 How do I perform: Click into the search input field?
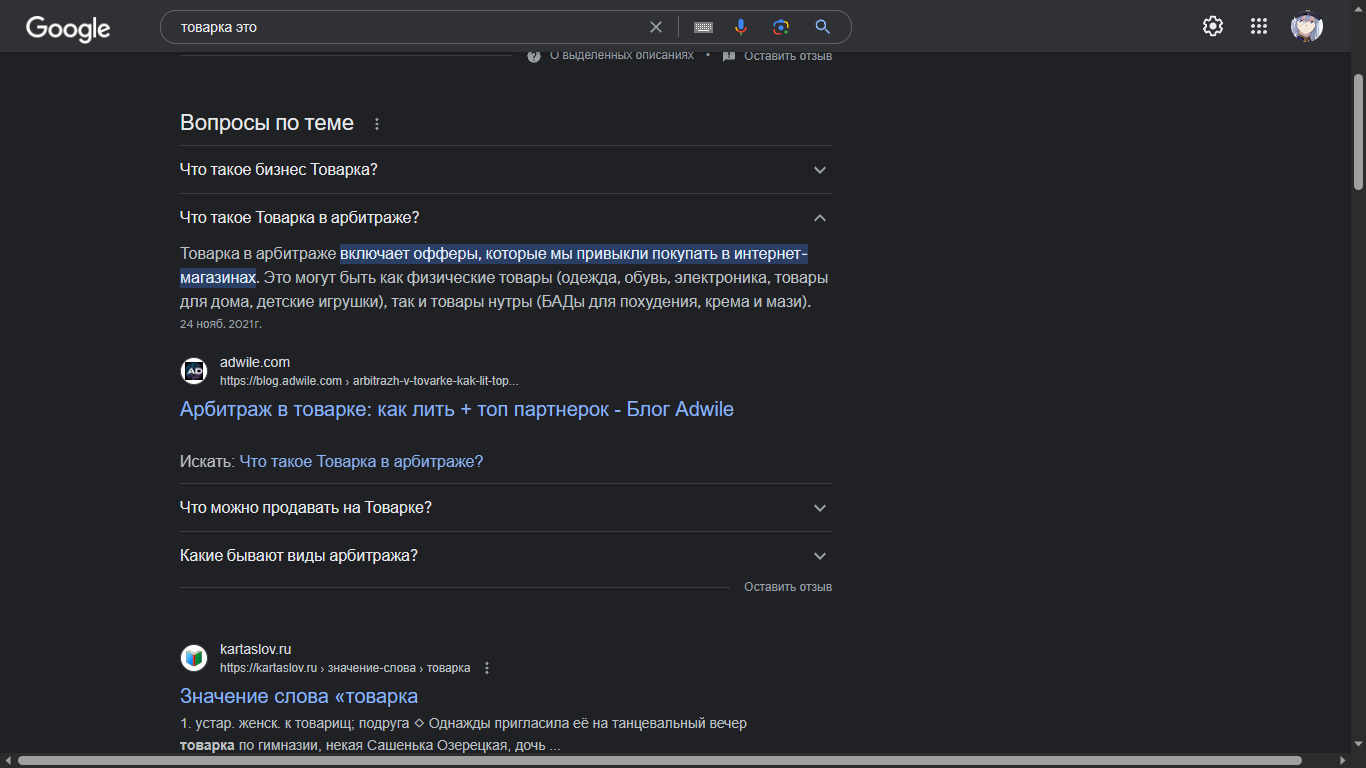(400, 27)
